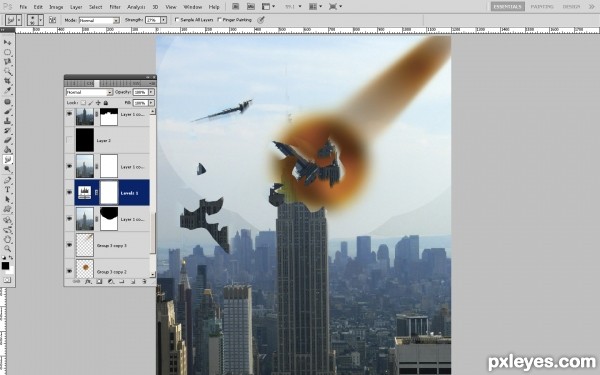Launch Mini Bridge from the application bar

pyautogui.click(x=251, y=7)
